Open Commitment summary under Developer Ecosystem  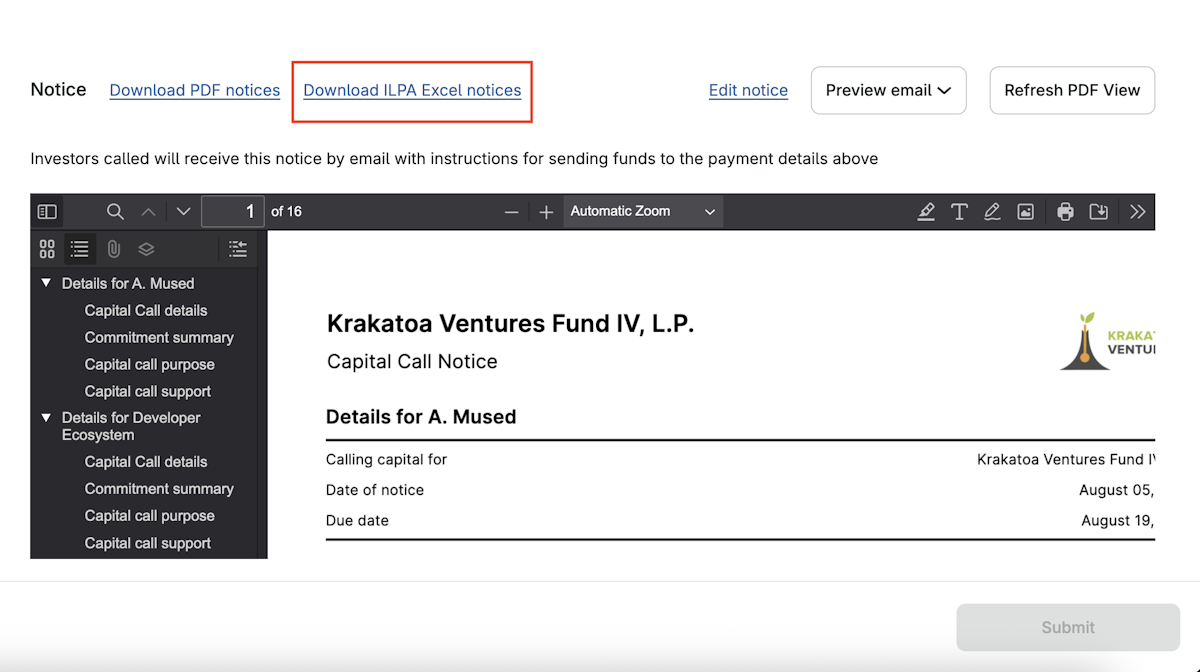coord(159,489)
